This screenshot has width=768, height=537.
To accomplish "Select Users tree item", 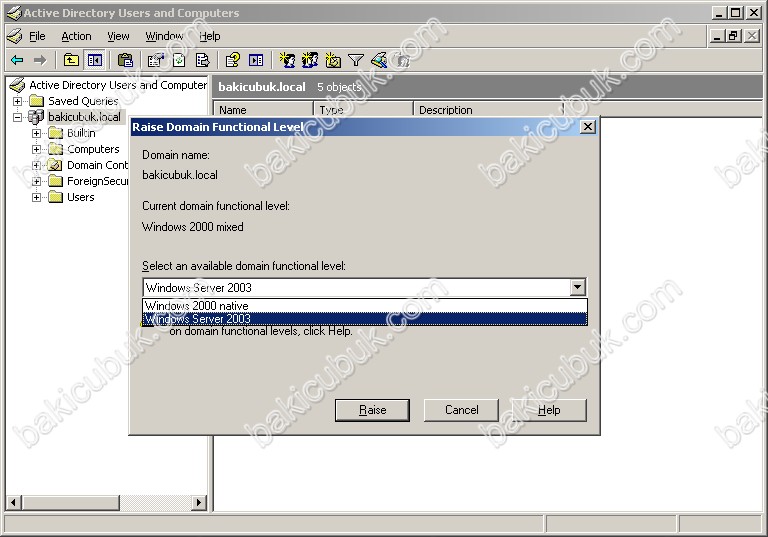I will coord(80,197).
